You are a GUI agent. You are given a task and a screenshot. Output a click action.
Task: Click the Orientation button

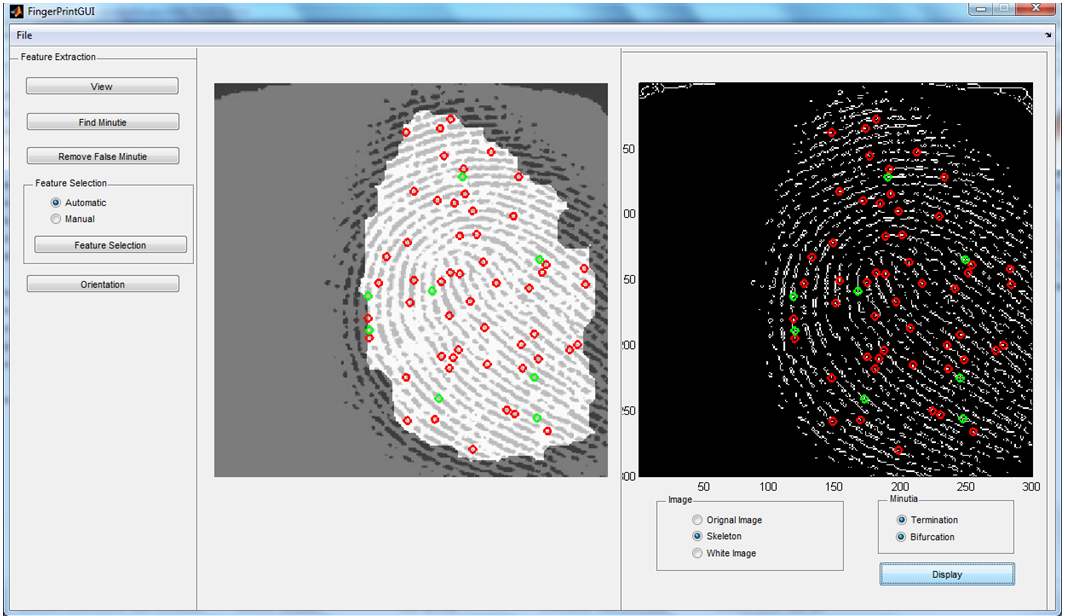click(x=103, y=284)
